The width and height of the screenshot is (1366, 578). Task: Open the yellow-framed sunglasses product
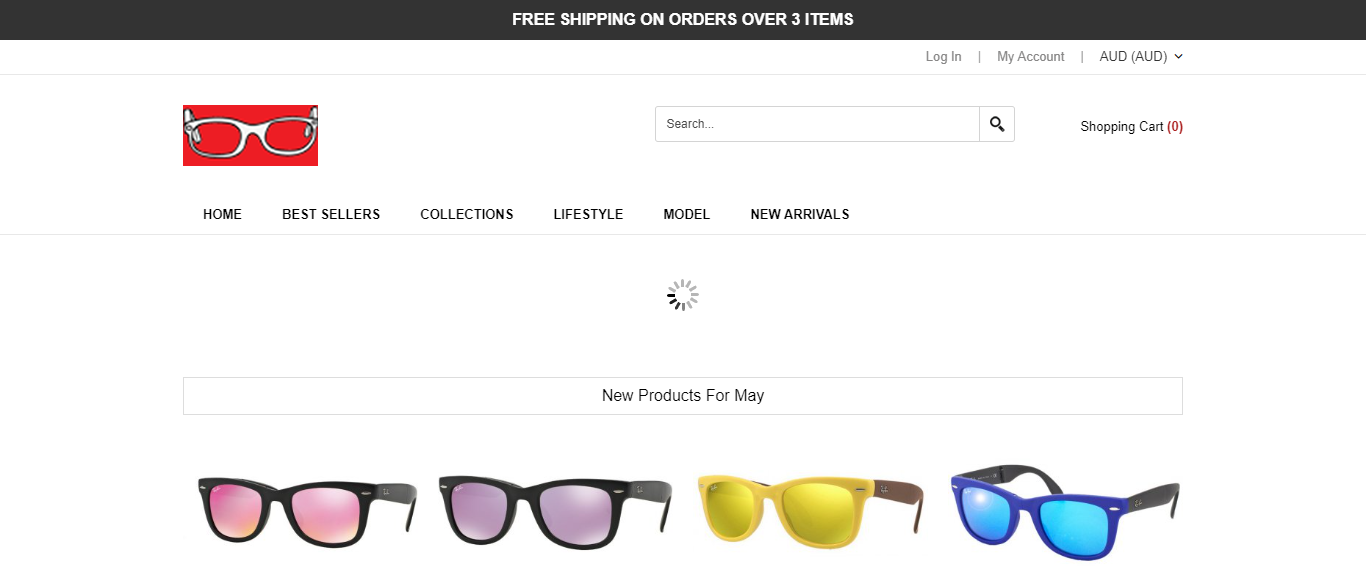809,510
